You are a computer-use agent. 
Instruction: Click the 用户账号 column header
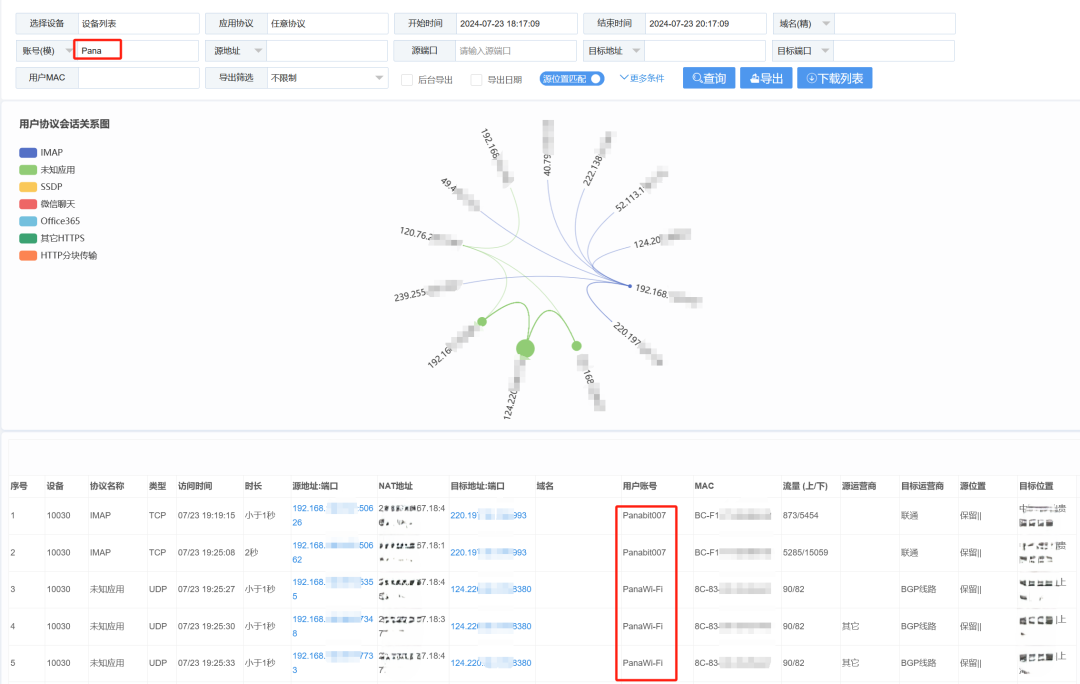pyautogui.click(x=639, y=486)
